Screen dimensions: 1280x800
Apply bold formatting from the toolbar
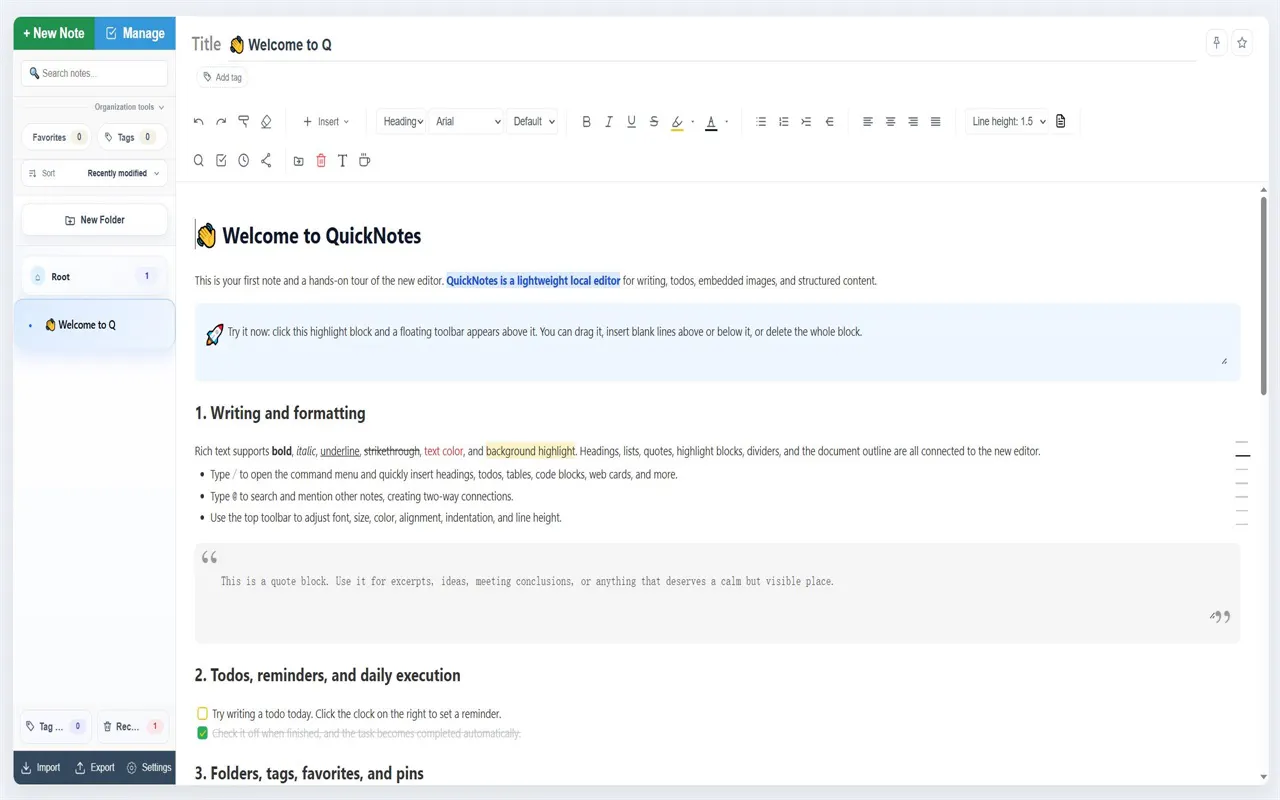(586, 122)
